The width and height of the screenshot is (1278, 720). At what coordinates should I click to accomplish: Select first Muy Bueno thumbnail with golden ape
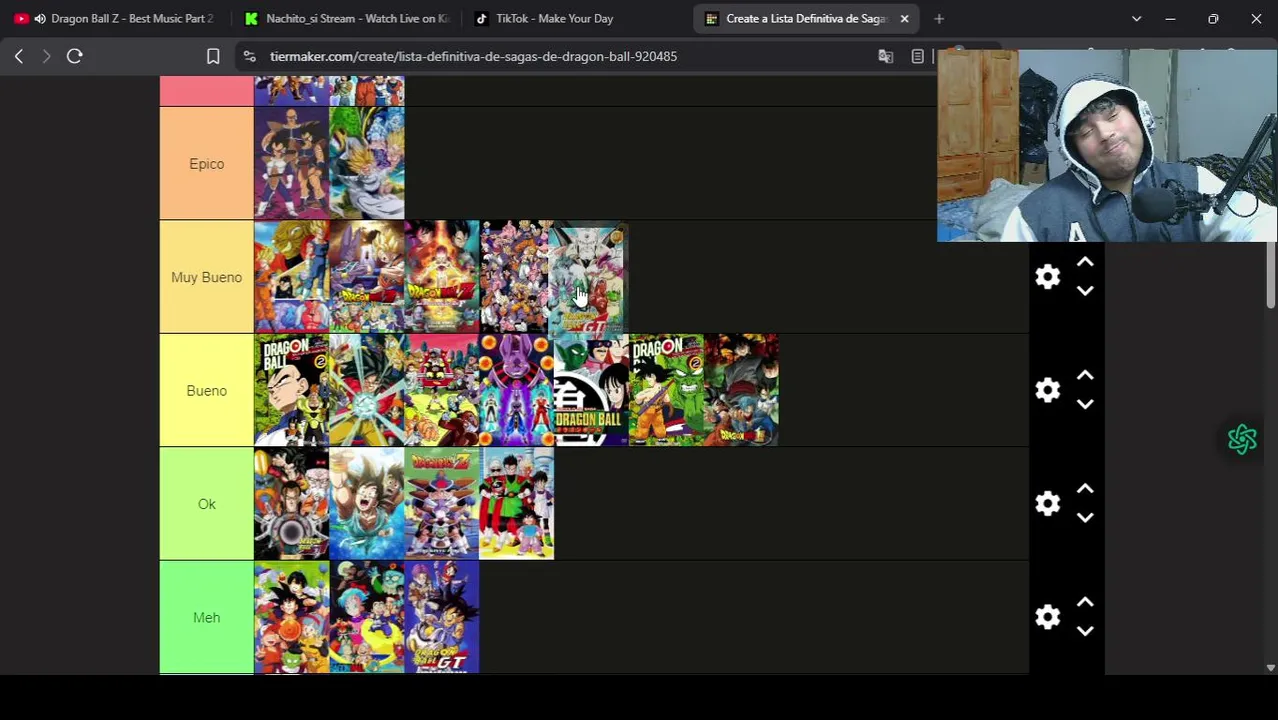(291, 277)
